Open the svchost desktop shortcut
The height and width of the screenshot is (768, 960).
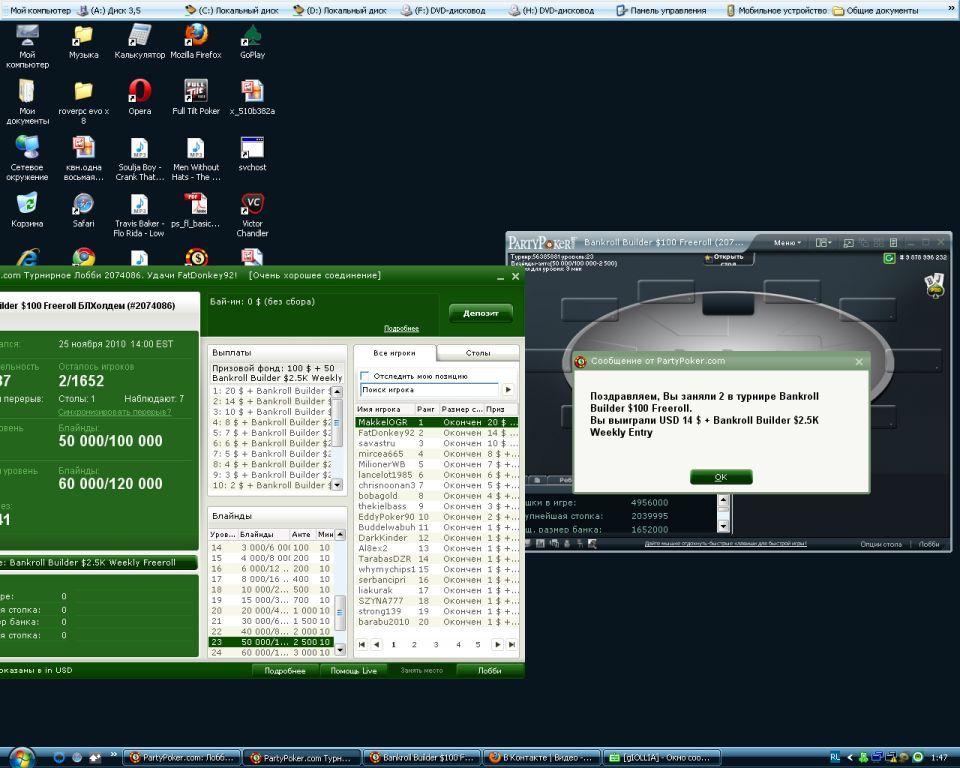tap(252, 153)
